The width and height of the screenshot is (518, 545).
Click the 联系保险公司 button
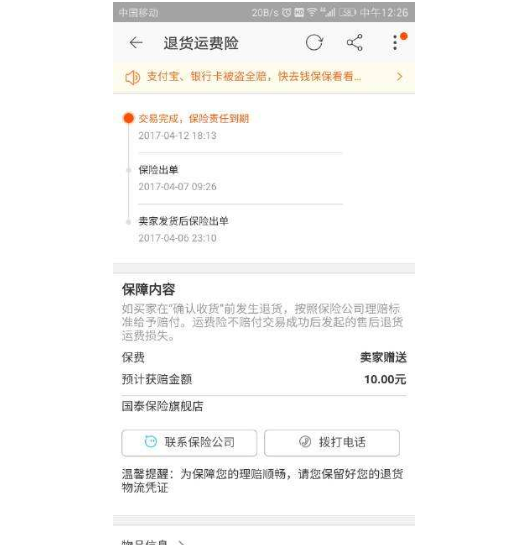[x=189, y=442]
